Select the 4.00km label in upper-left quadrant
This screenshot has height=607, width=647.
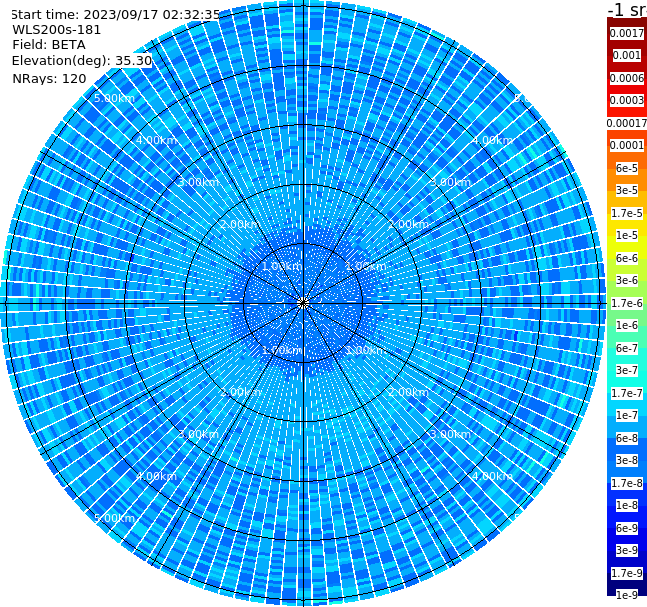[x=156, y=140]
